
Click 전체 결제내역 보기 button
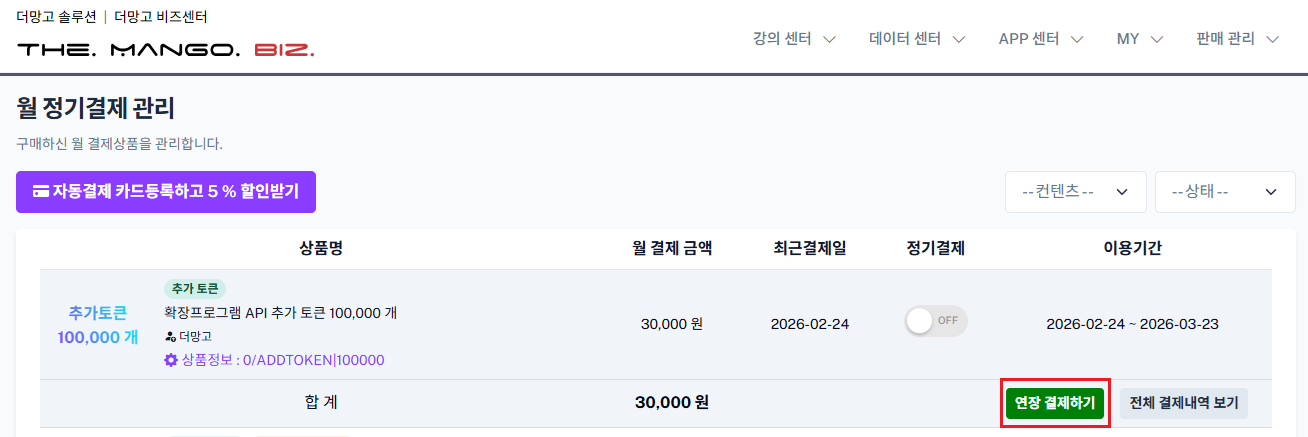pyautogui.click(x=1183, y=403)
